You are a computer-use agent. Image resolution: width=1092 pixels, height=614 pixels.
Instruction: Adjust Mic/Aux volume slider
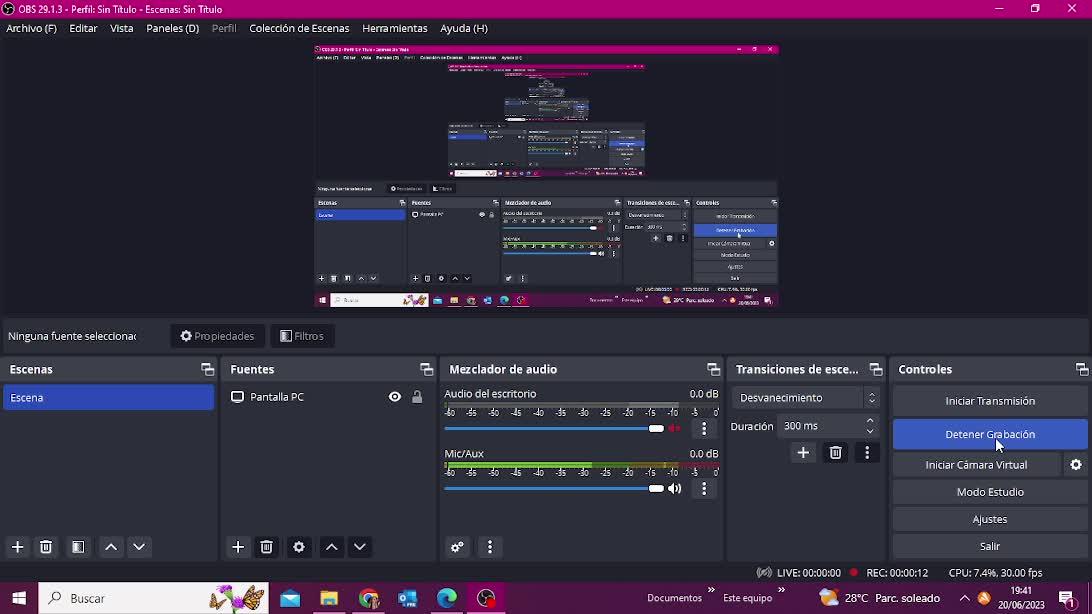tap(554, 489)
